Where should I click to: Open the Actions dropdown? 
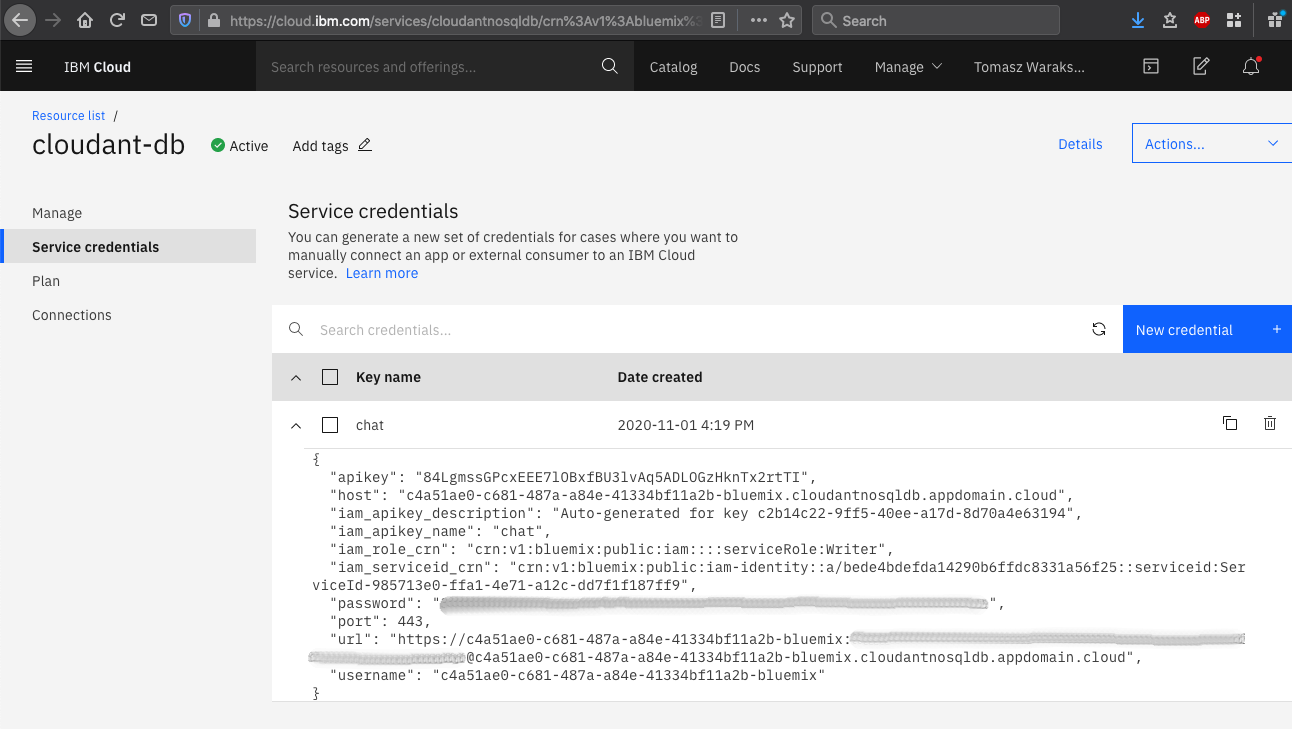coord(1211,144)
